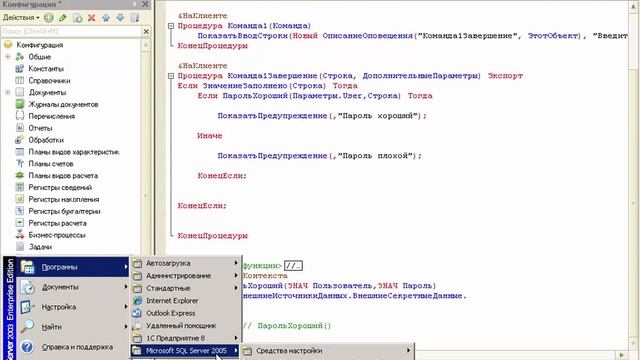This screenshot has height=360, width=640.
Task: Click the blue Move Up arrow icon
Action: [106, 18]
